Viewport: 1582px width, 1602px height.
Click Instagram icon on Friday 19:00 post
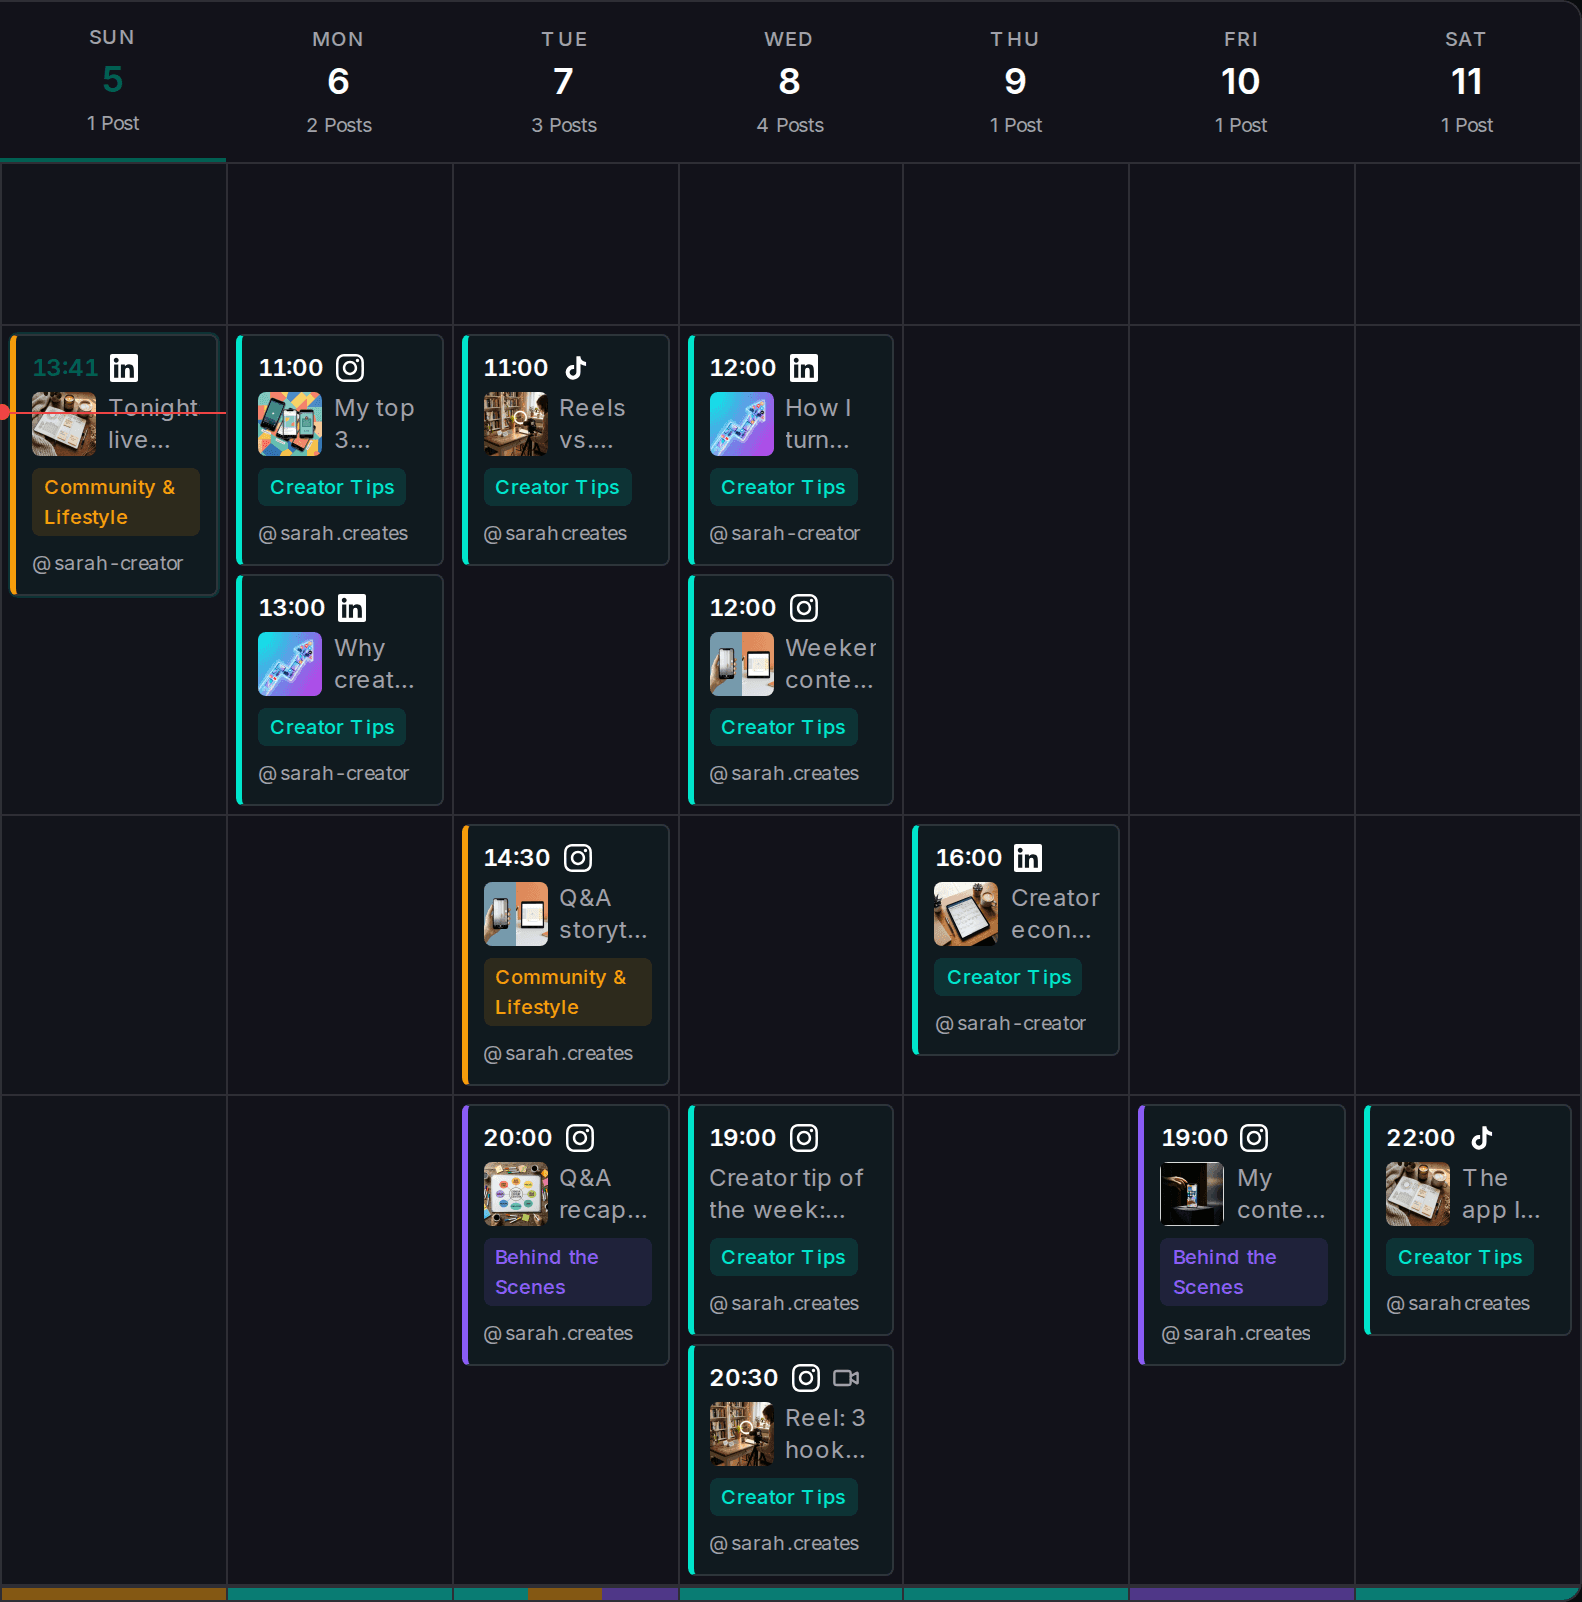pos(1254,1138)
